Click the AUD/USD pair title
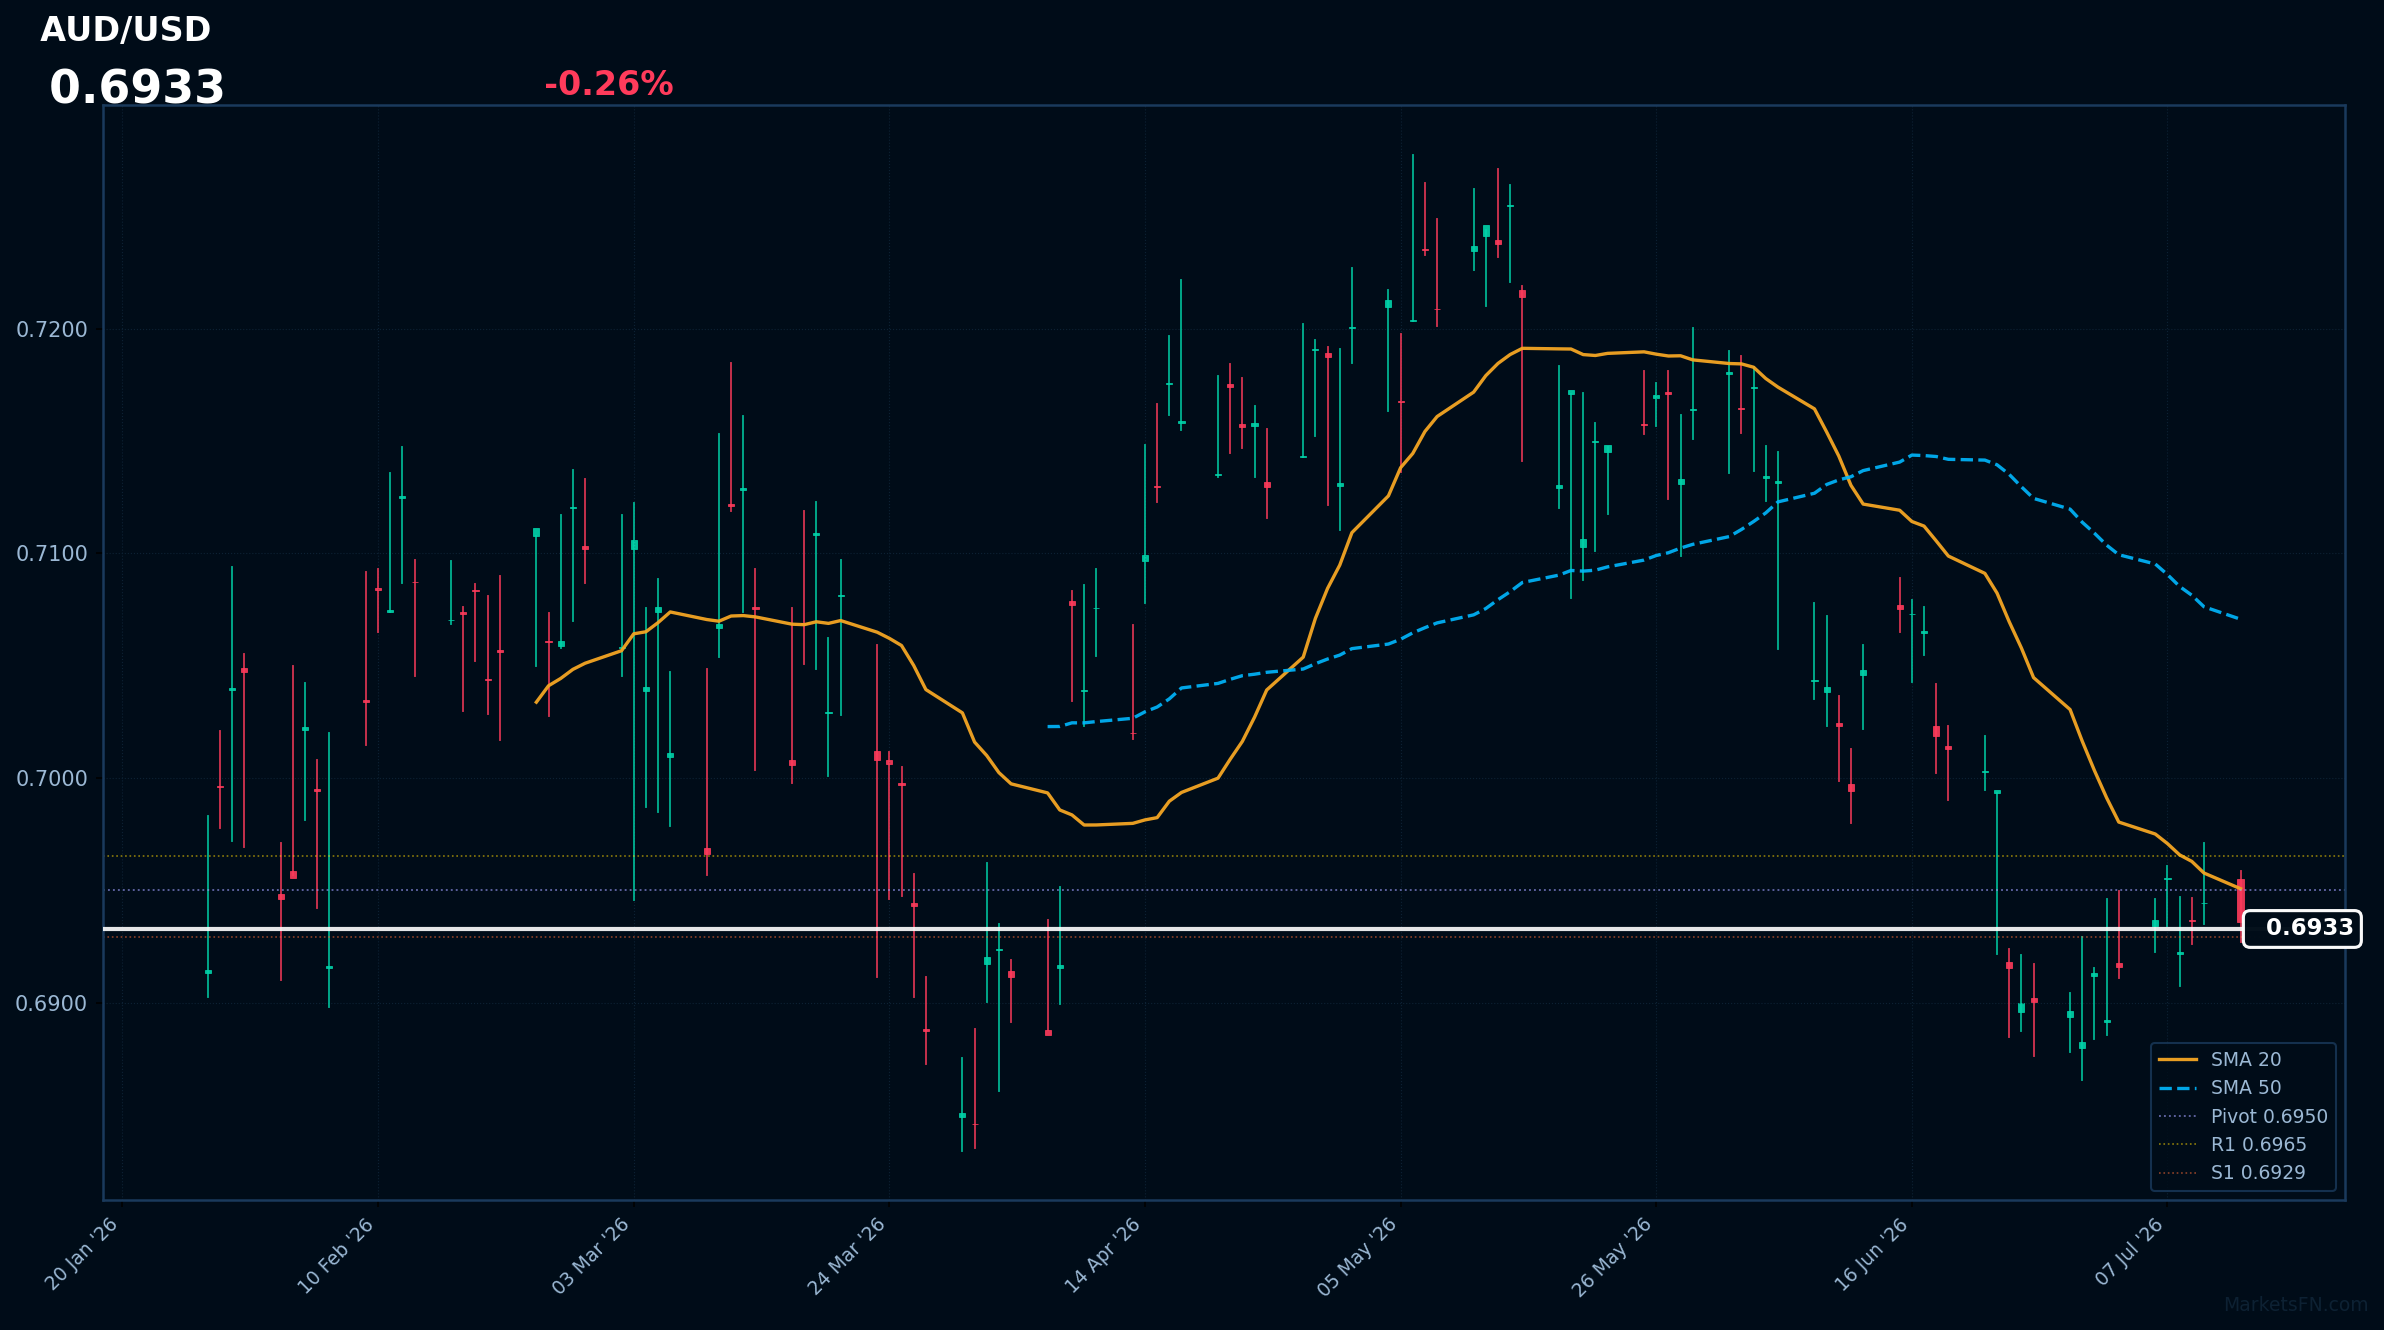This screenshot has width=2384, height=1330. (125, 30)
